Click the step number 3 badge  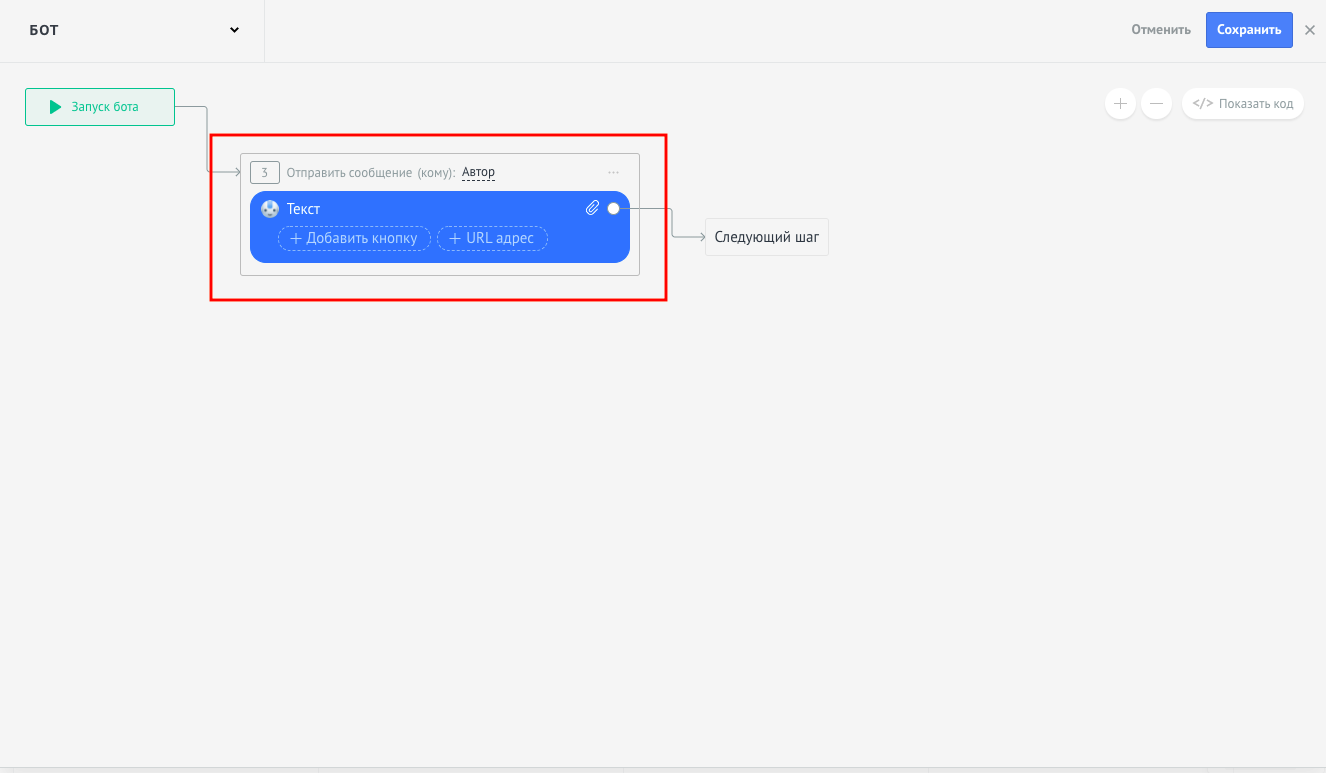click(264, 173)
